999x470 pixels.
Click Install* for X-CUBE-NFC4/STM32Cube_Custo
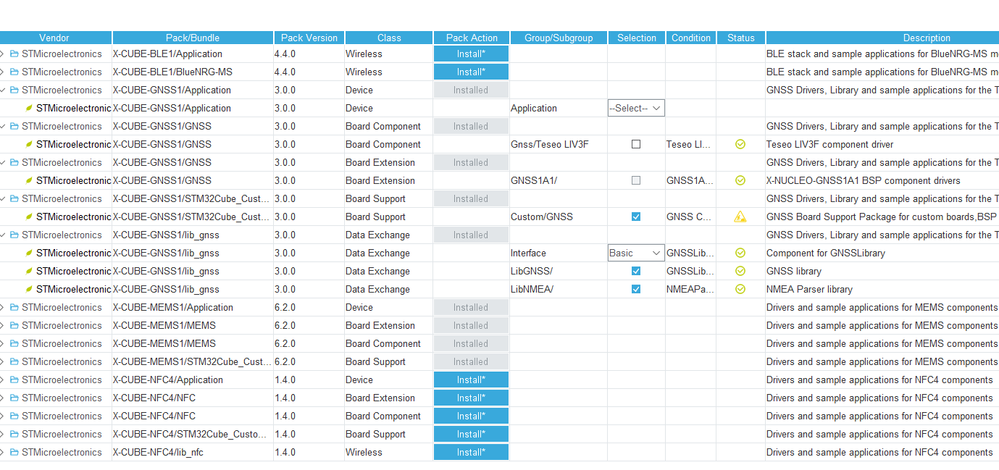(x=471, y=434)
